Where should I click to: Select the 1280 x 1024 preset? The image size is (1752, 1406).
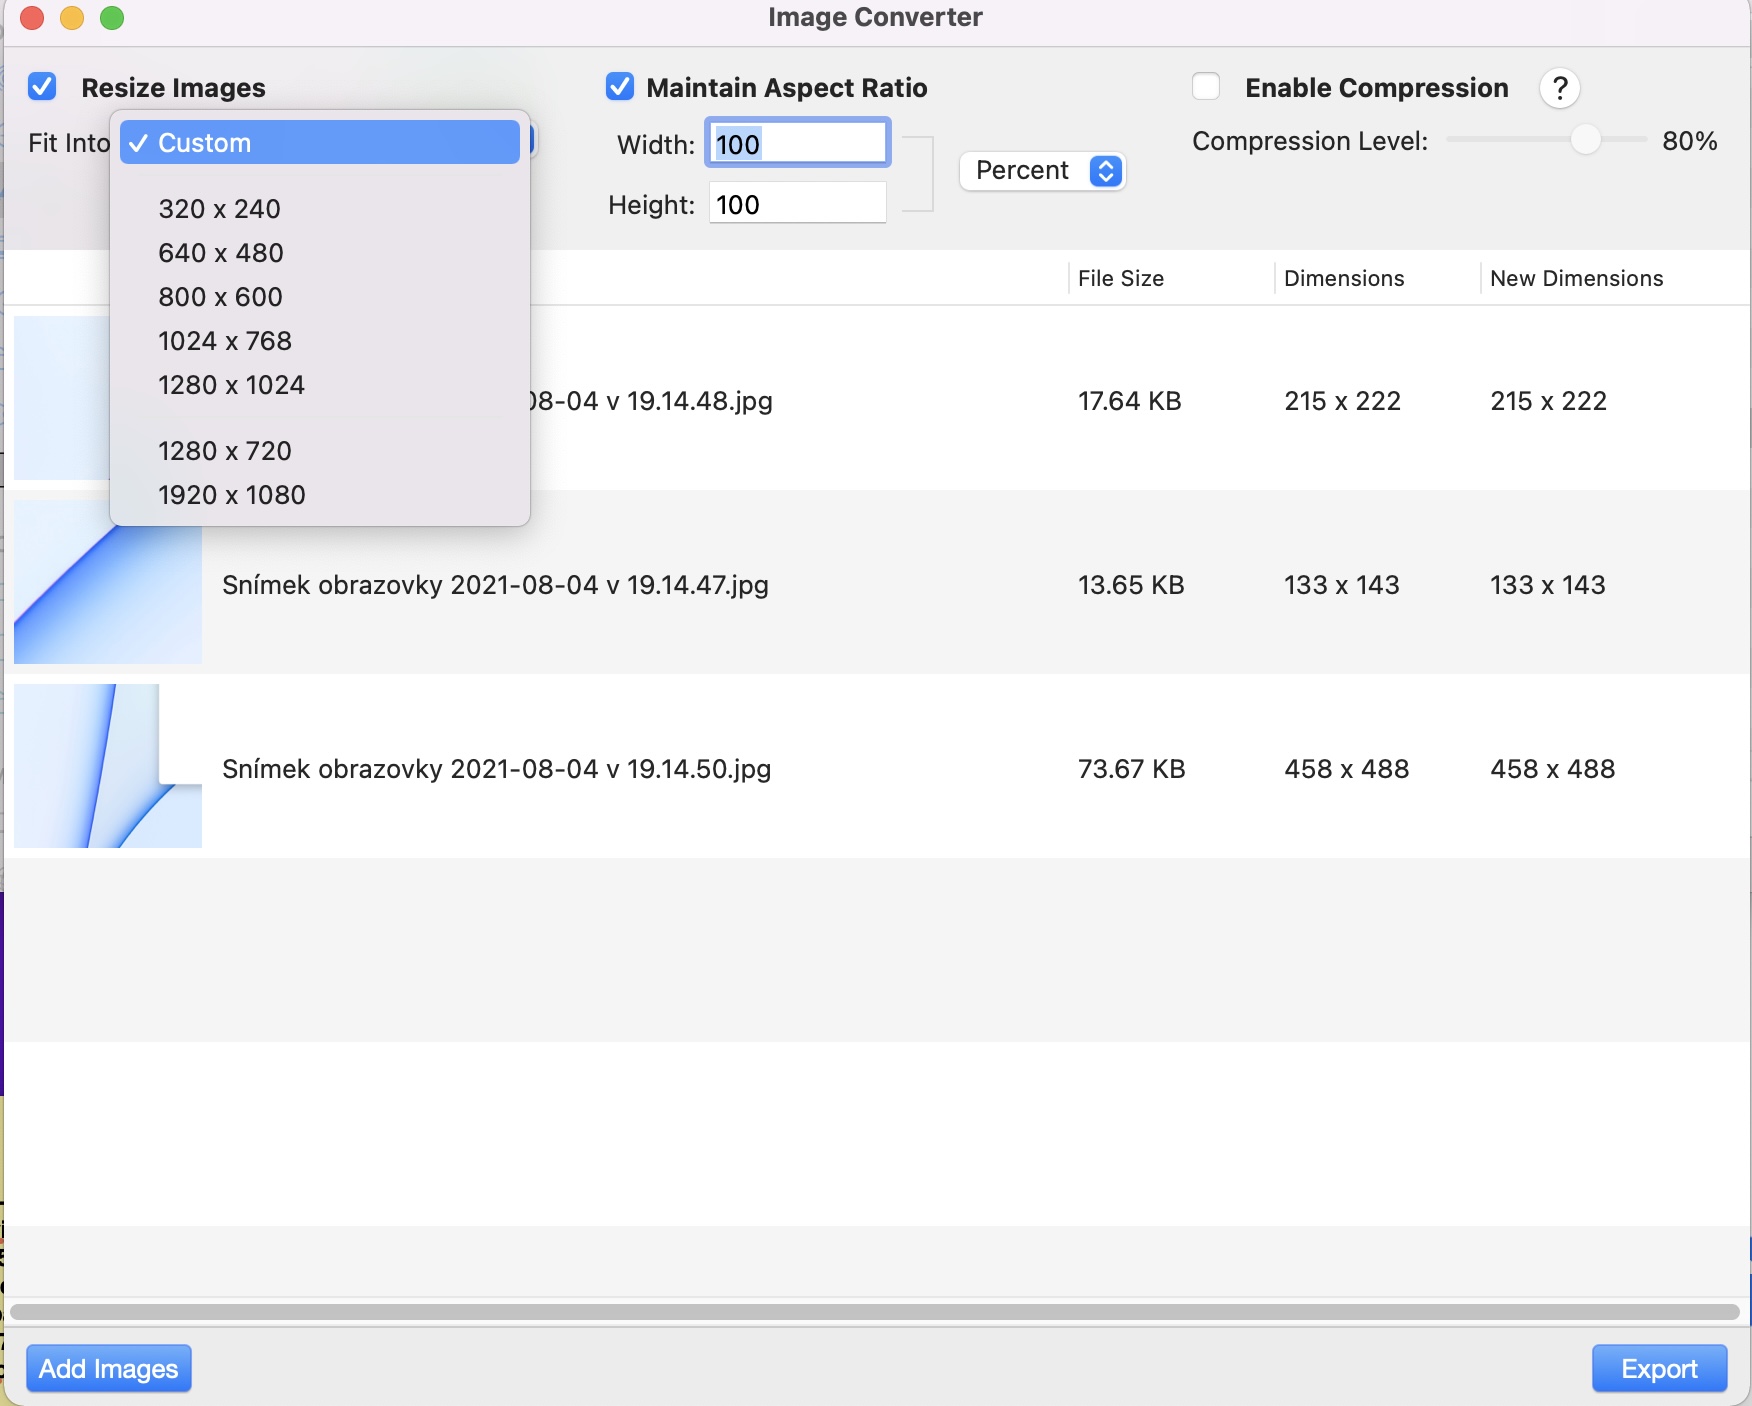click(231, 385)
